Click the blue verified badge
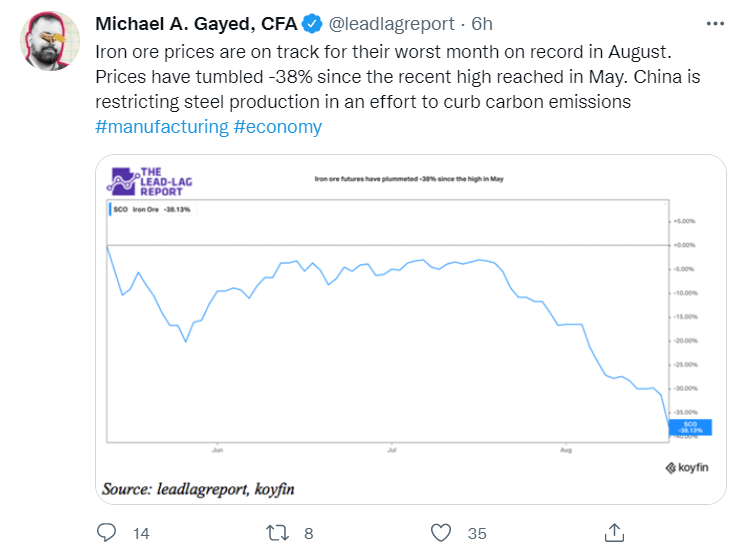This screenshot has height=559, width=748. [x=312, y=23]
